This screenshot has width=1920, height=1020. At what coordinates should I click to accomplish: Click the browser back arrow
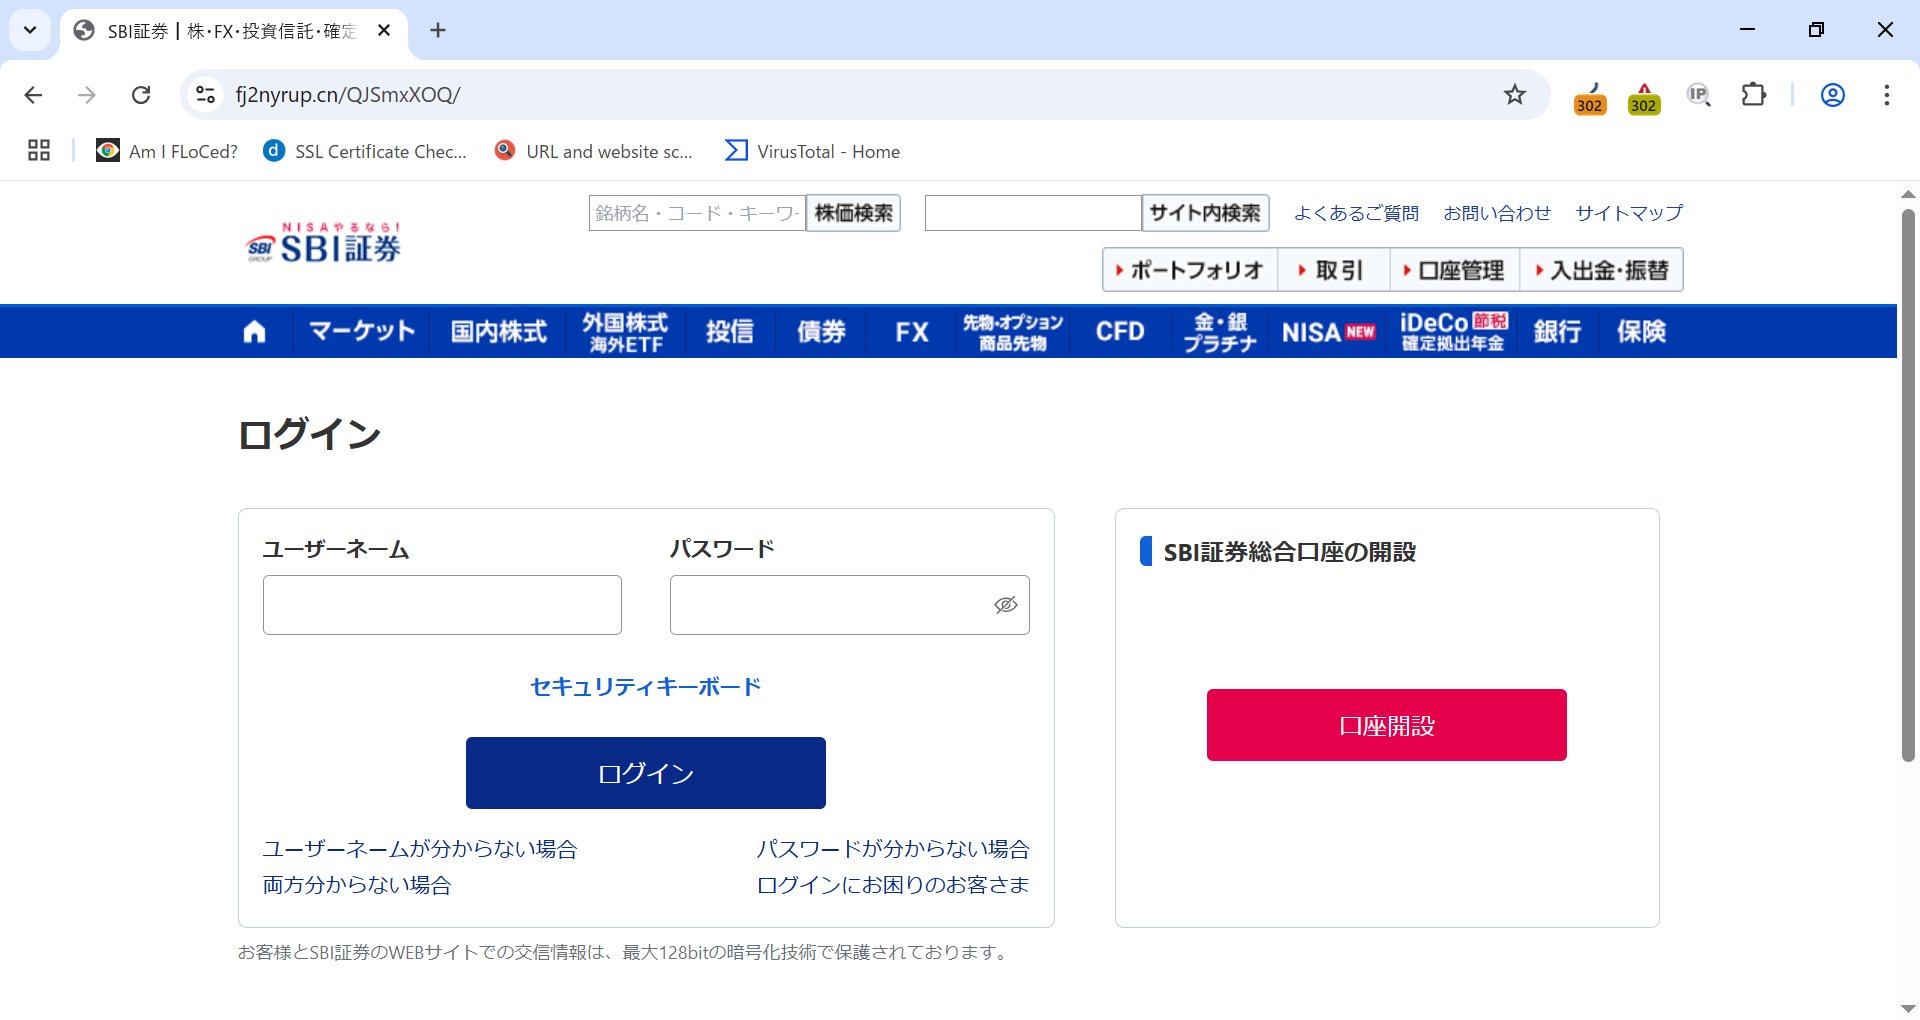click(x=33, y=95)
